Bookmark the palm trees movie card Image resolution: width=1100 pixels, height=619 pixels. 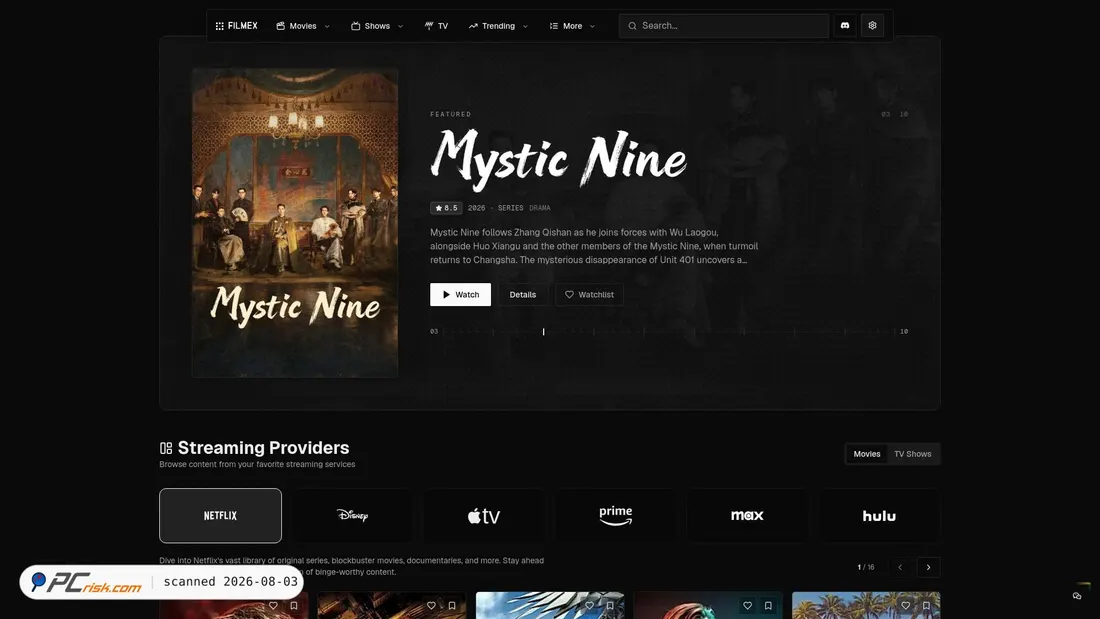[x=927, y=606]
